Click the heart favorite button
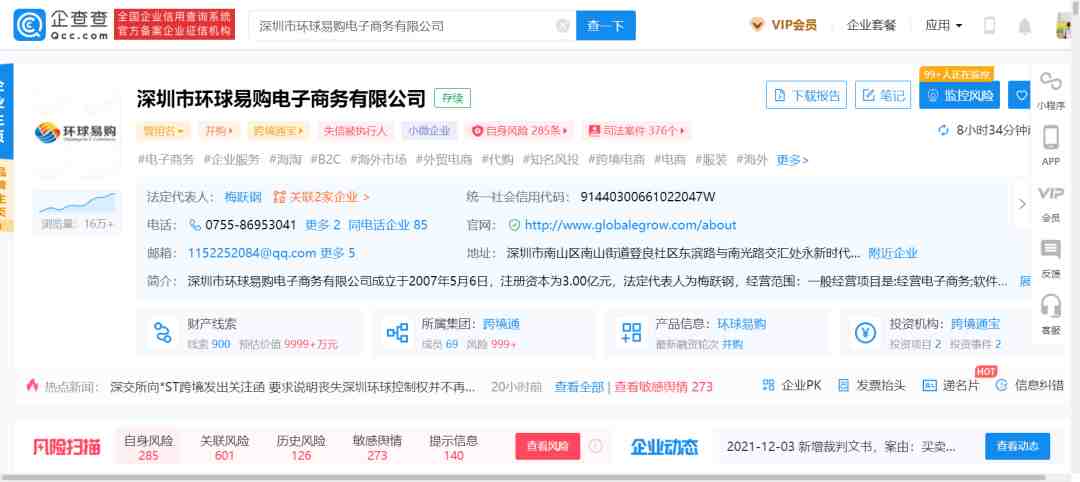 [x=1021, y=95]
